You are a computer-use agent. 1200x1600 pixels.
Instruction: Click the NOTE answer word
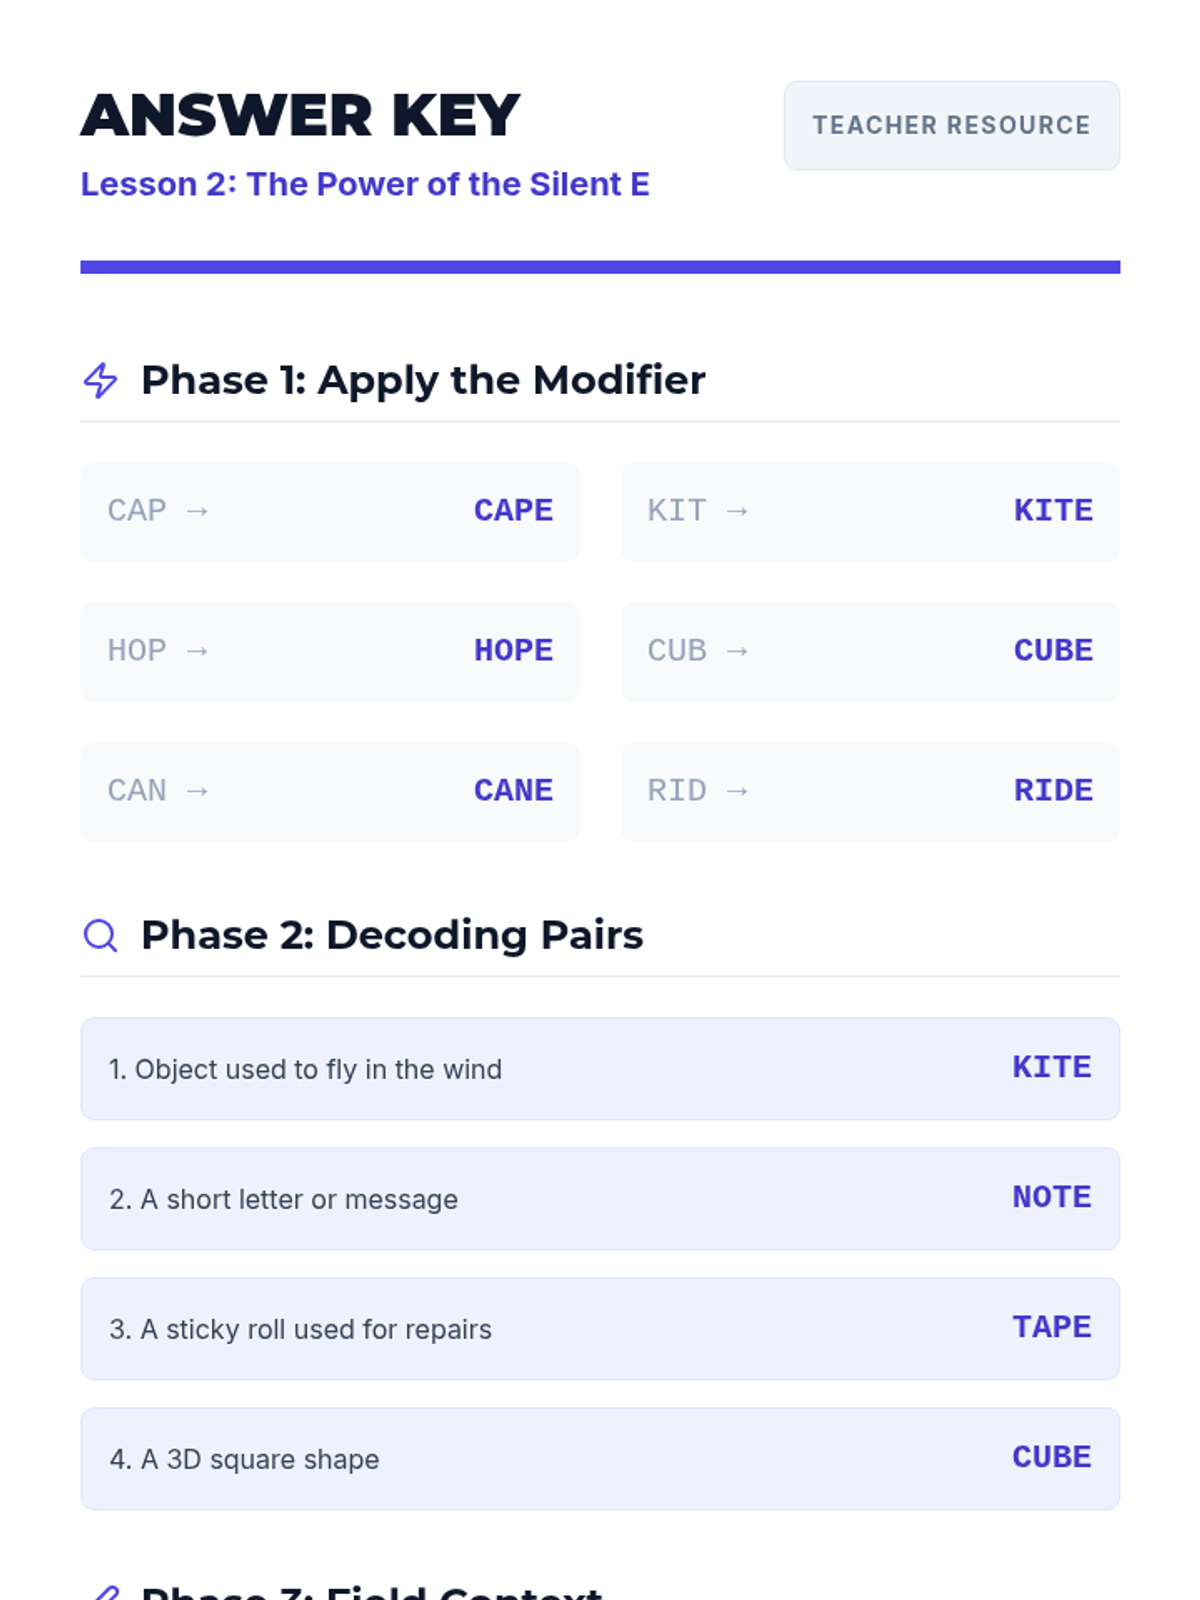[1052, 1197]
